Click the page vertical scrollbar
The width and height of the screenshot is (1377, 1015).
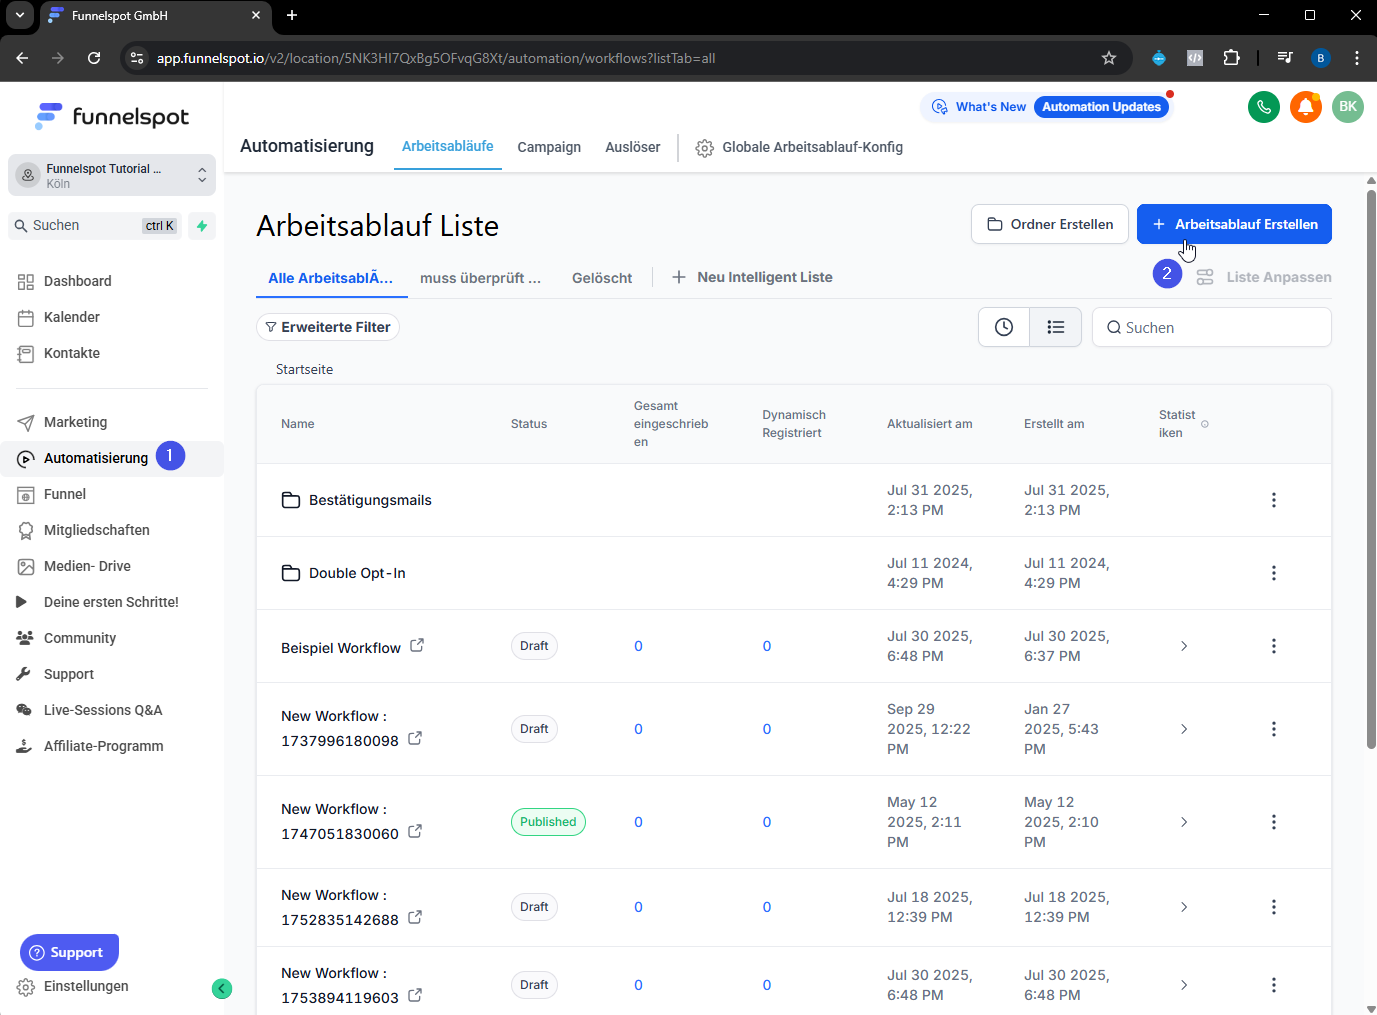click(1371, 468)
